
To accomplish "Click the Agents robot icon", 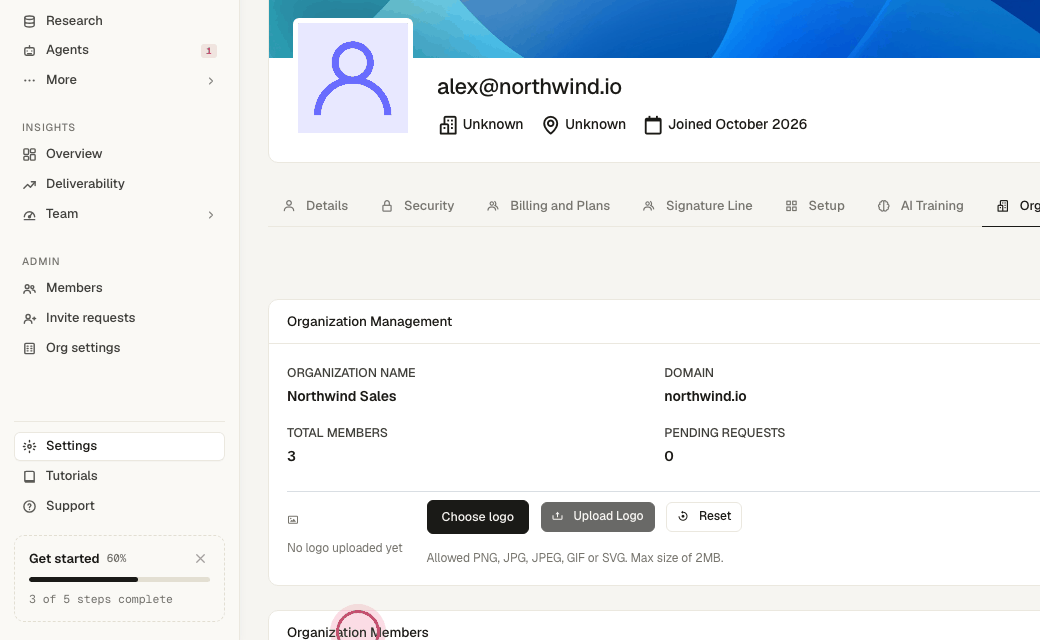I will [29, 50].
